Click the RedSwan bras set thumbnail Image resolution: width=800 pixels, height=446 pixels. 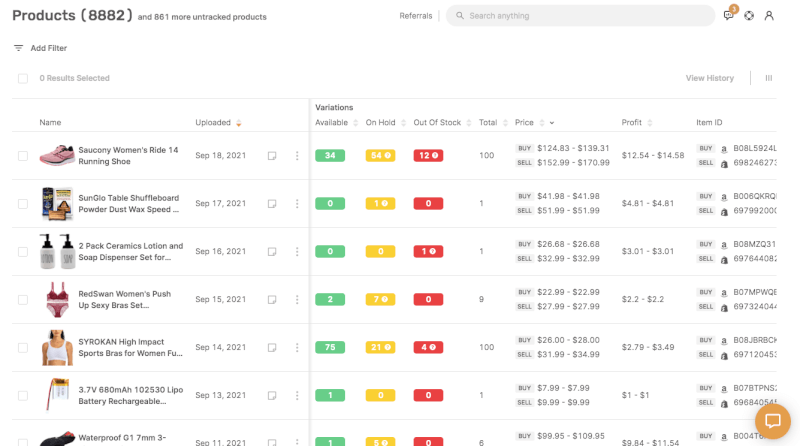click(x=57, y=300)
